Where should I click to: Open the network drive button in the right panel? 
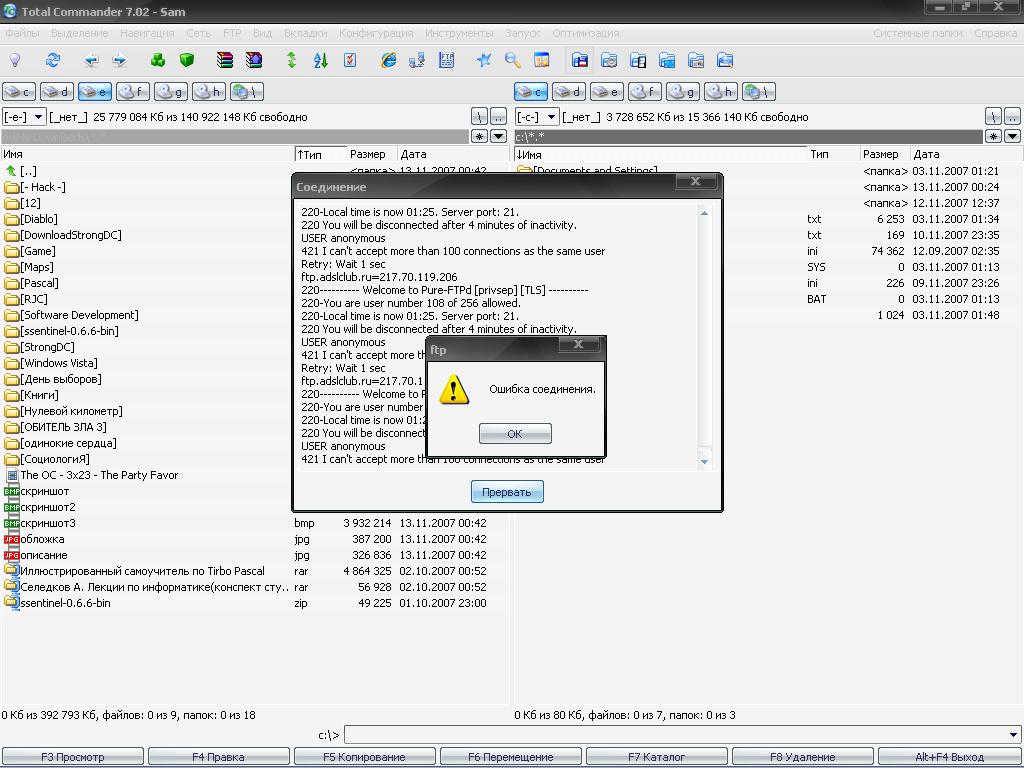(759, 92)
